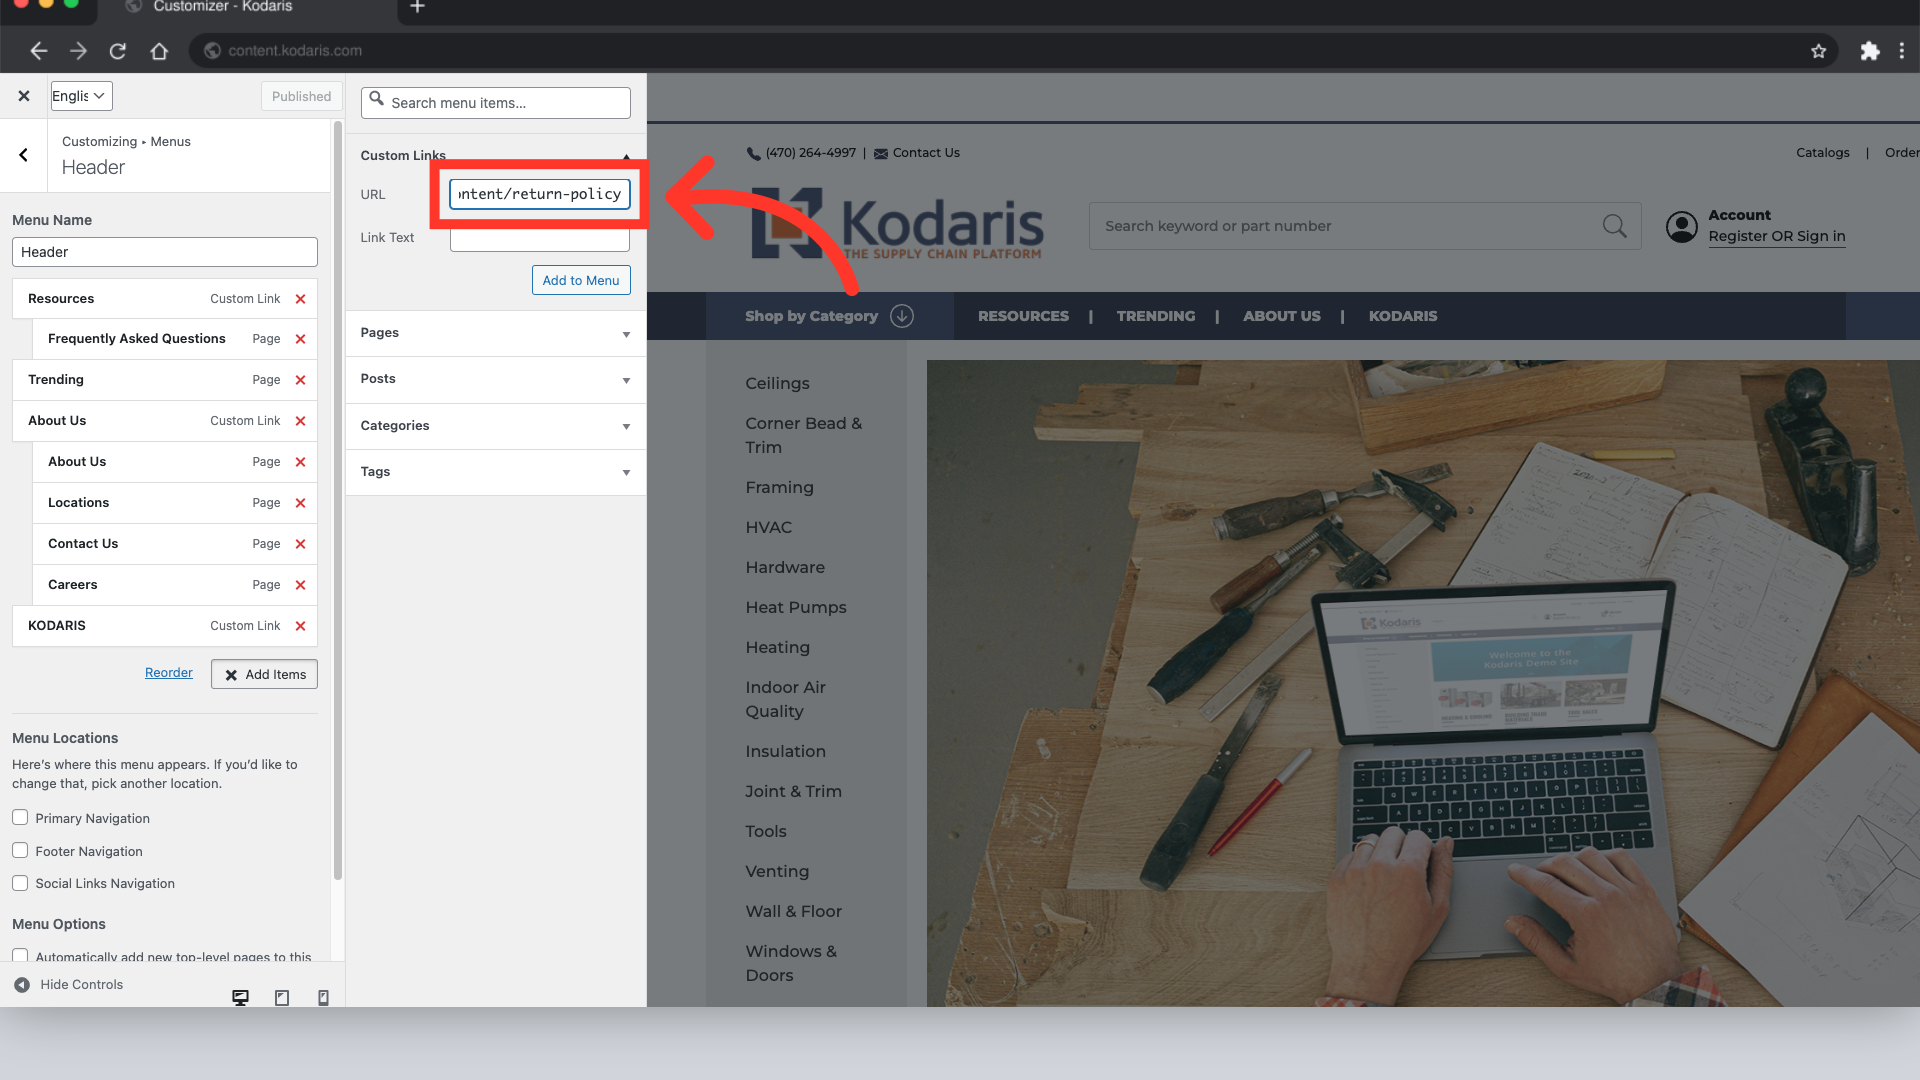This screenshot has height=1080, width=1920.
Task: Enable Primary Navigation checkbox
Action: tap(20, 817)
